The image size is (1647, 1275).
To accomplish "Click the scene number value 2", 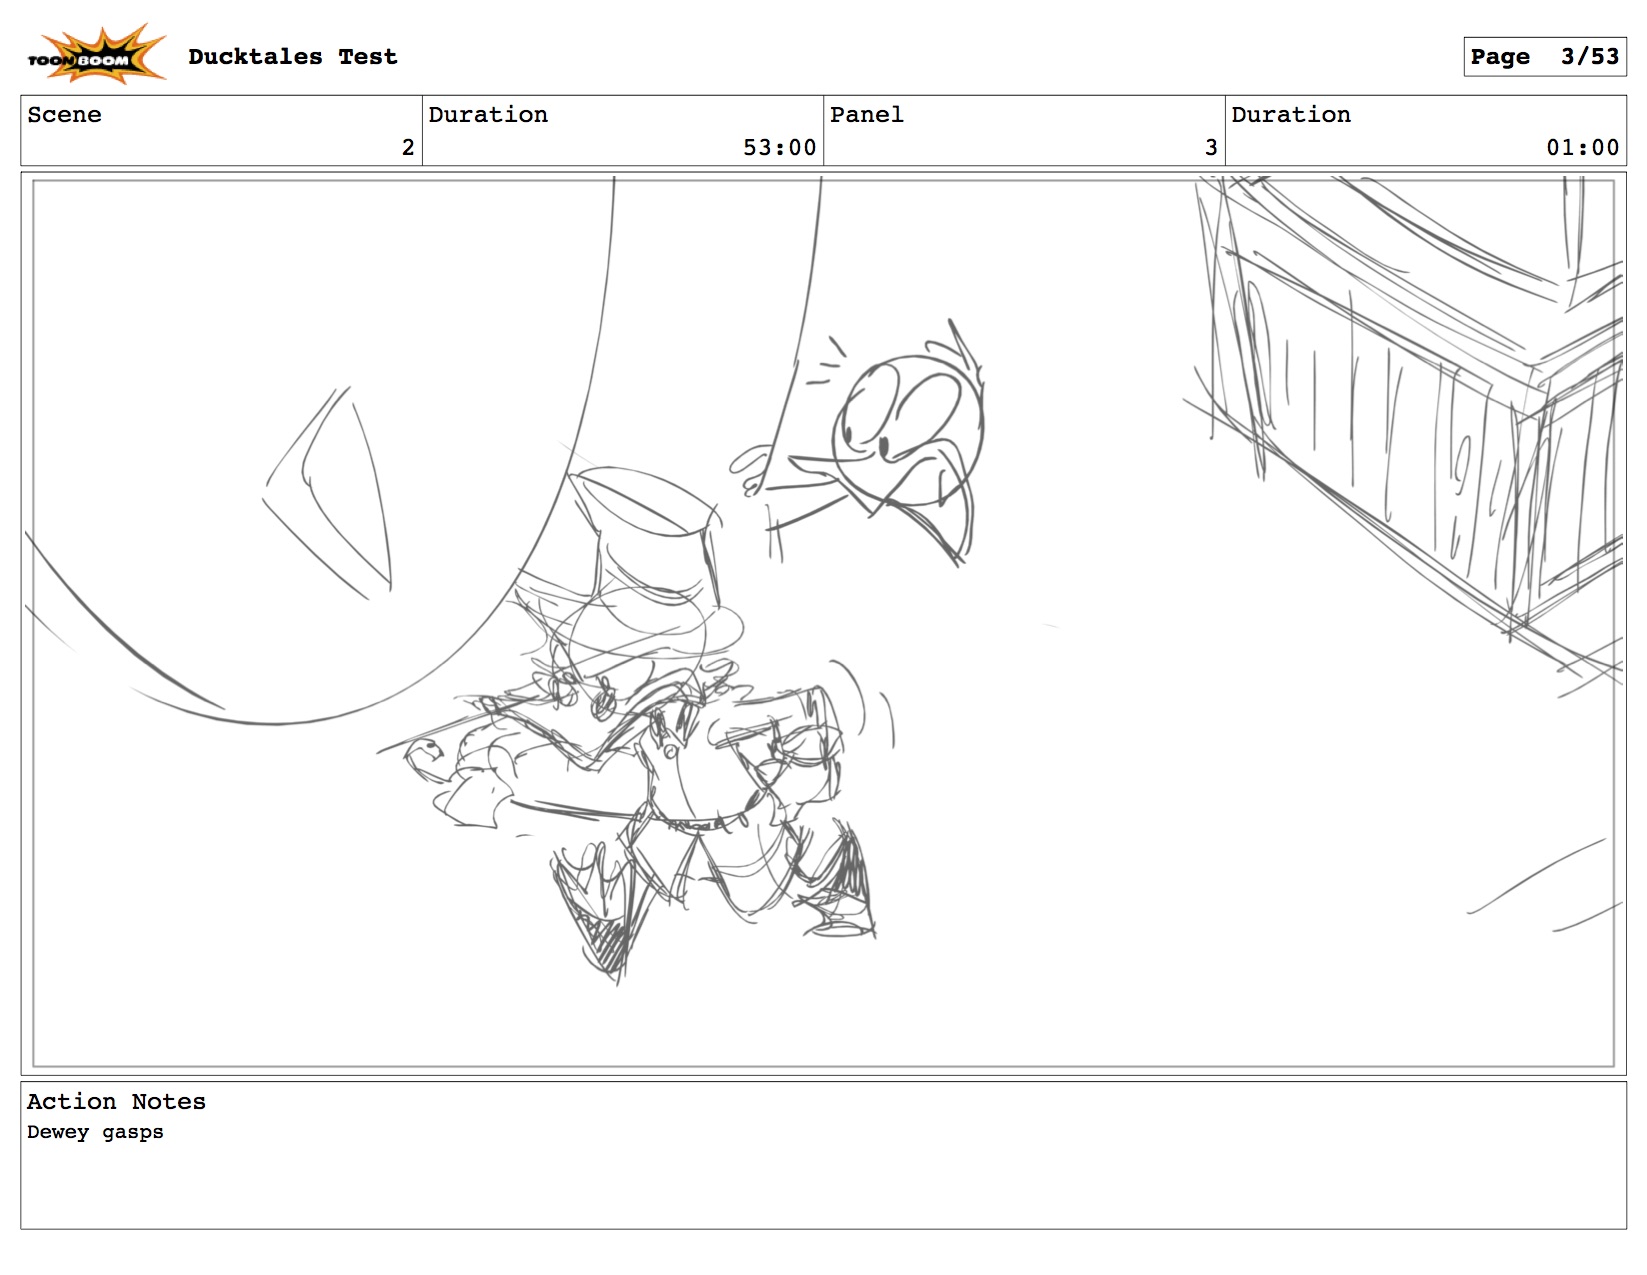I will (407, 148).
